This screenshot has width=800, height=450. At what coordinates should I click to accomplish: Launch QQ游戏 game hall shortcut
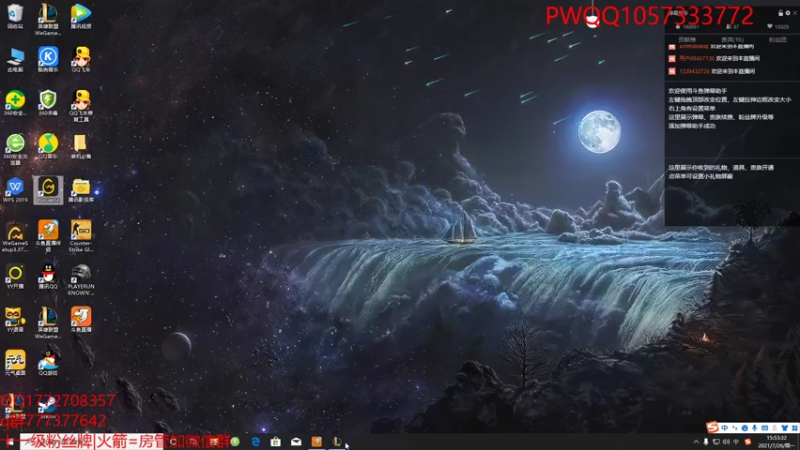(48, 363)
